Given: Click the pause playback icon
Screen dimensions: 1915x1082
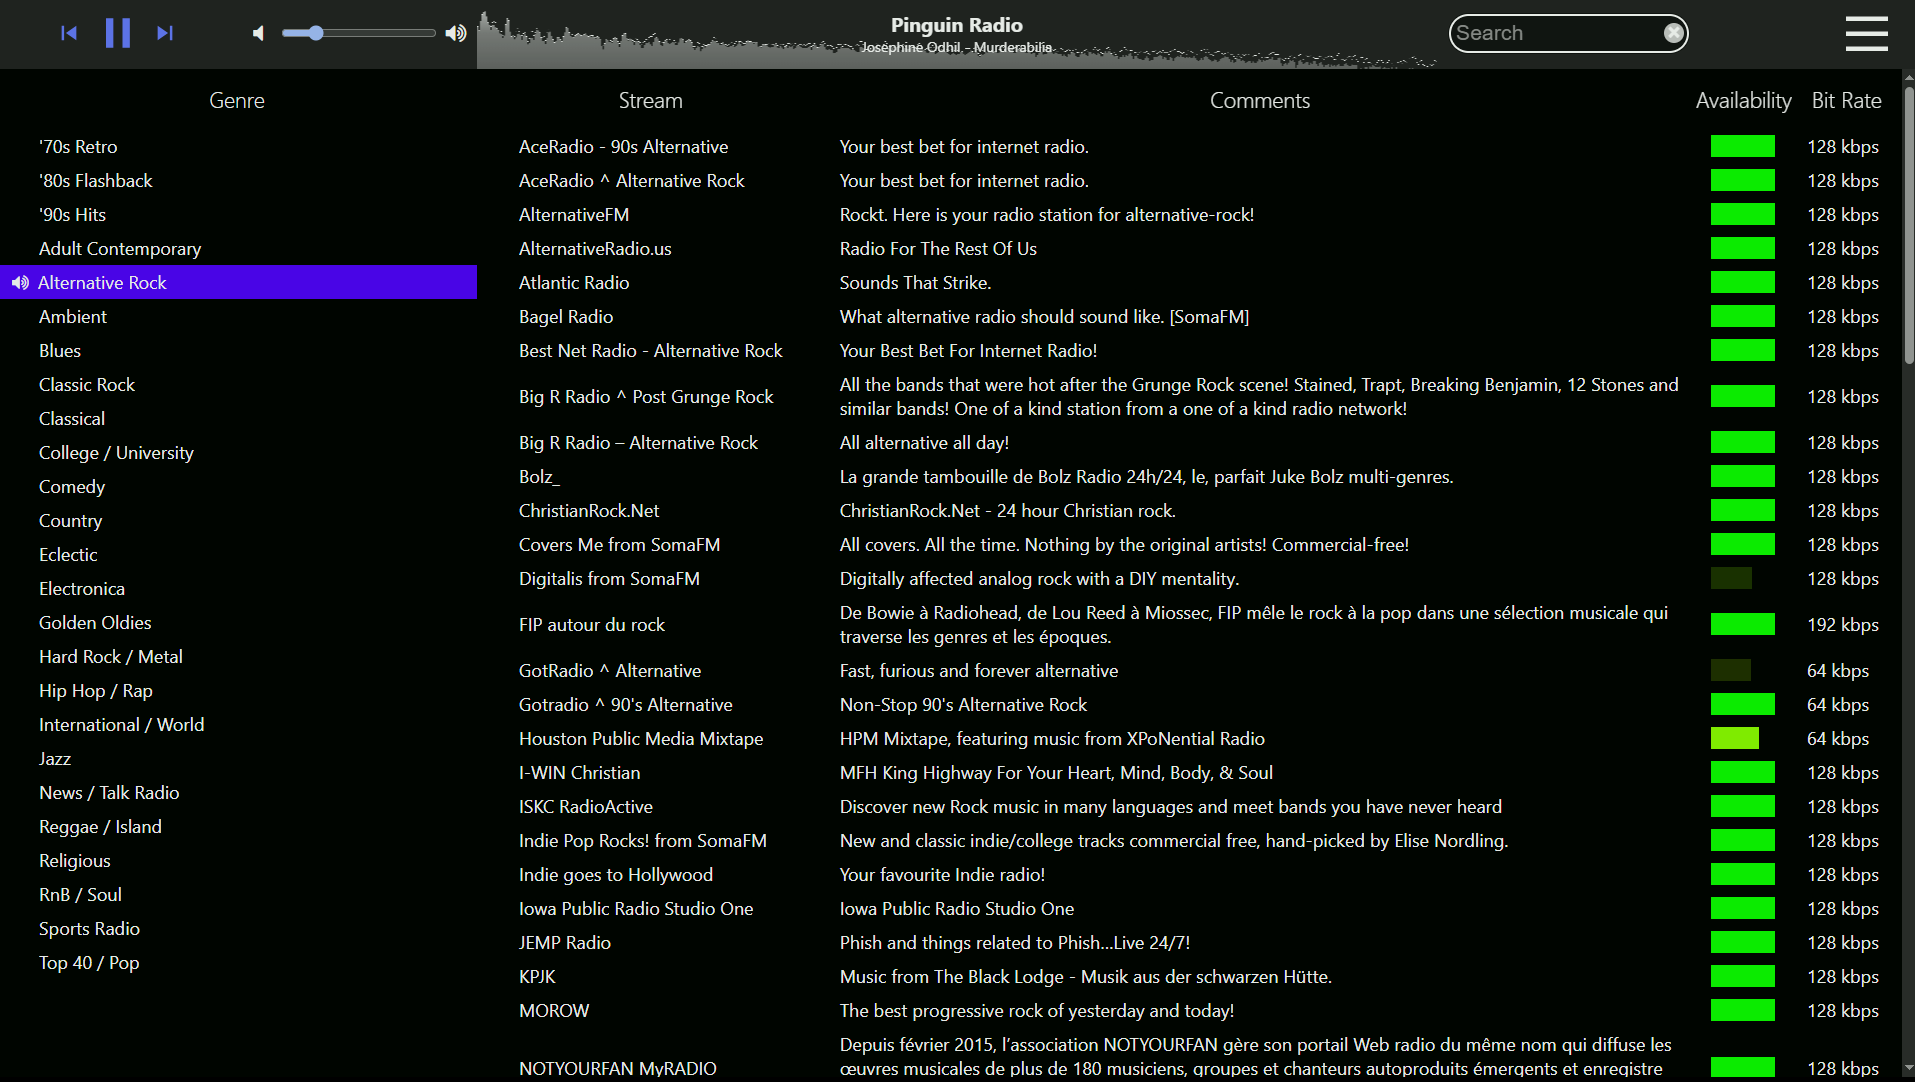Looking at the screenshot, I should 117,32.
